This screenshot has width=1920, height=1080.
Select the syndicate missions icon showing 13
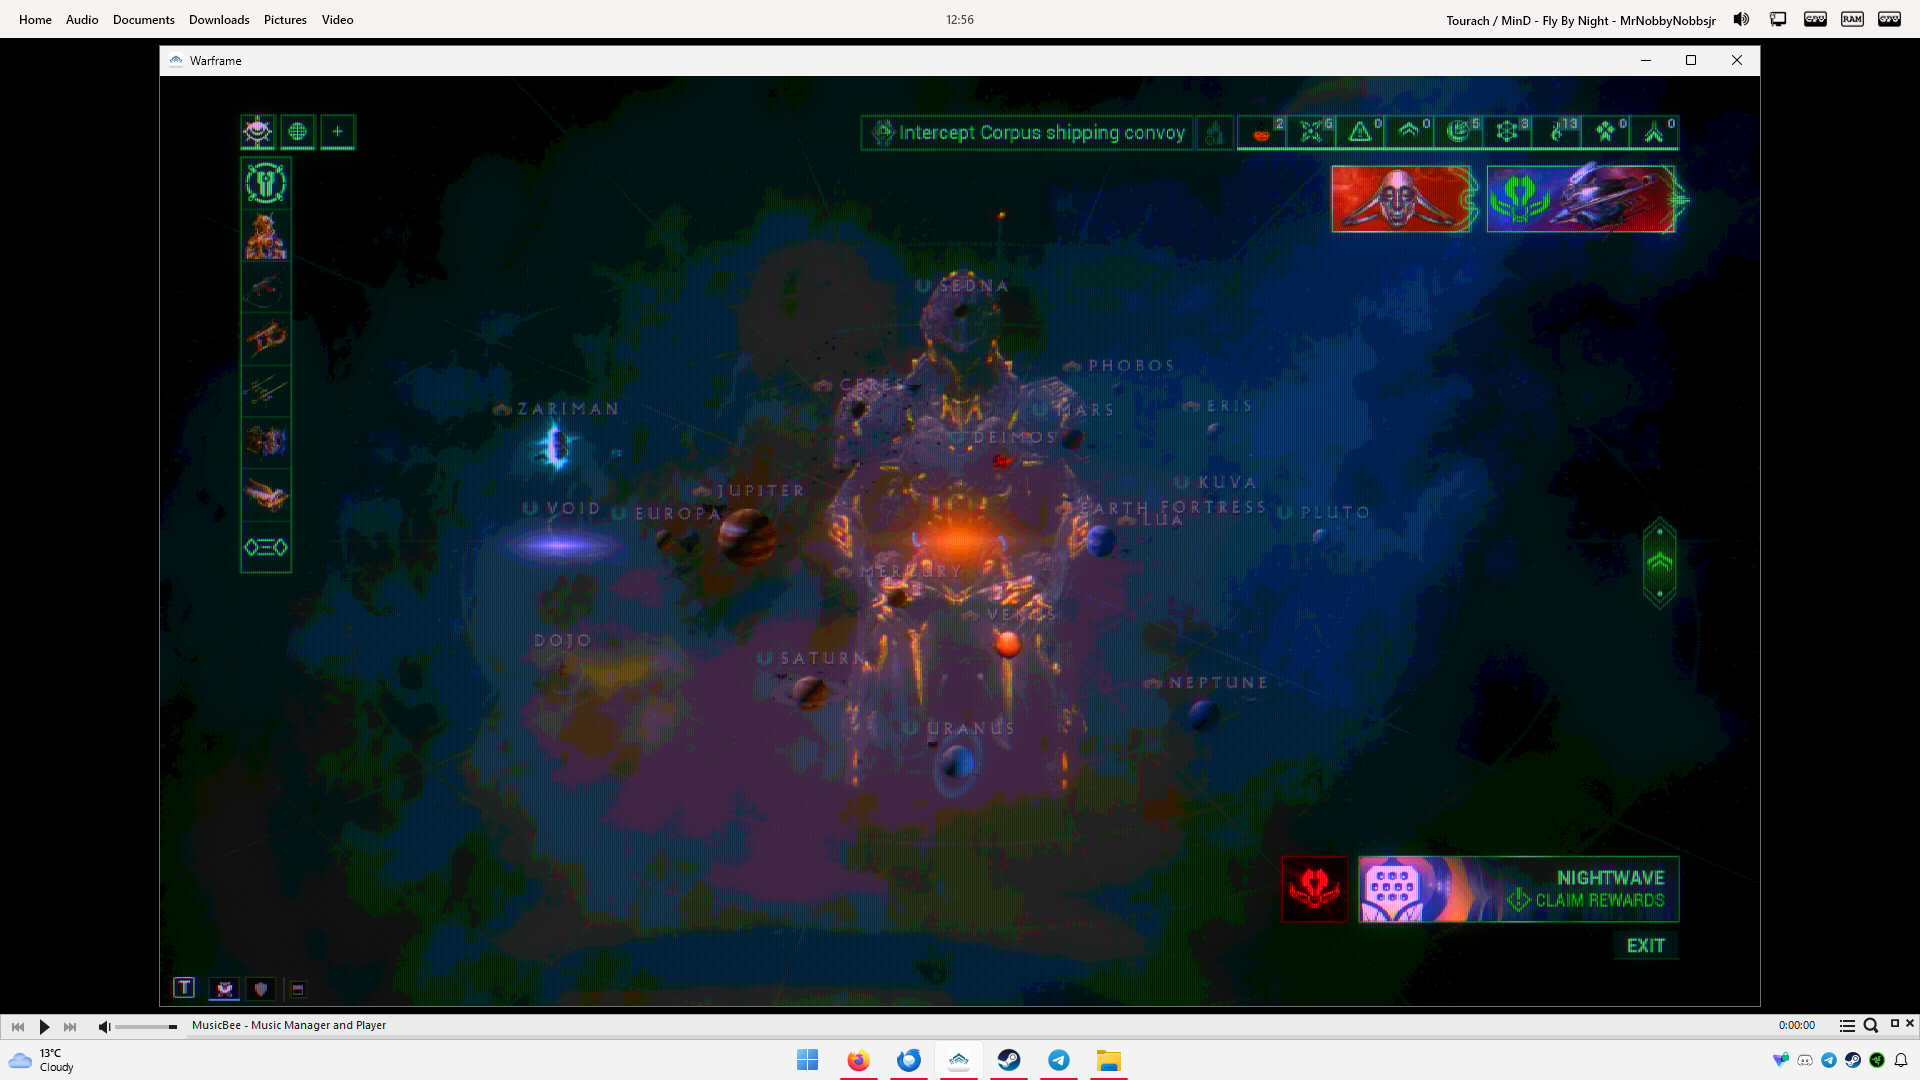point(1557,132)
